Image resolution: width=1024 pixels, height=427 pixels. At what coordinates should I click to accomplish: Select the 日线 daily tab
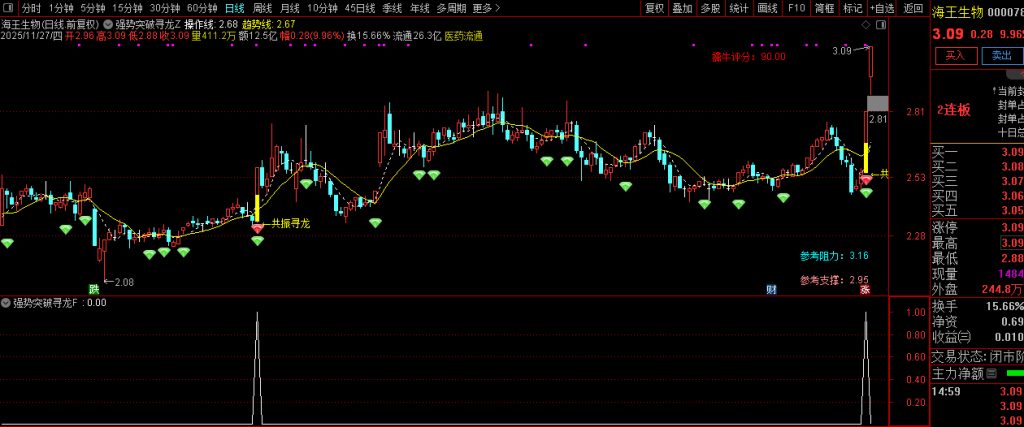(x=234, y=8)
